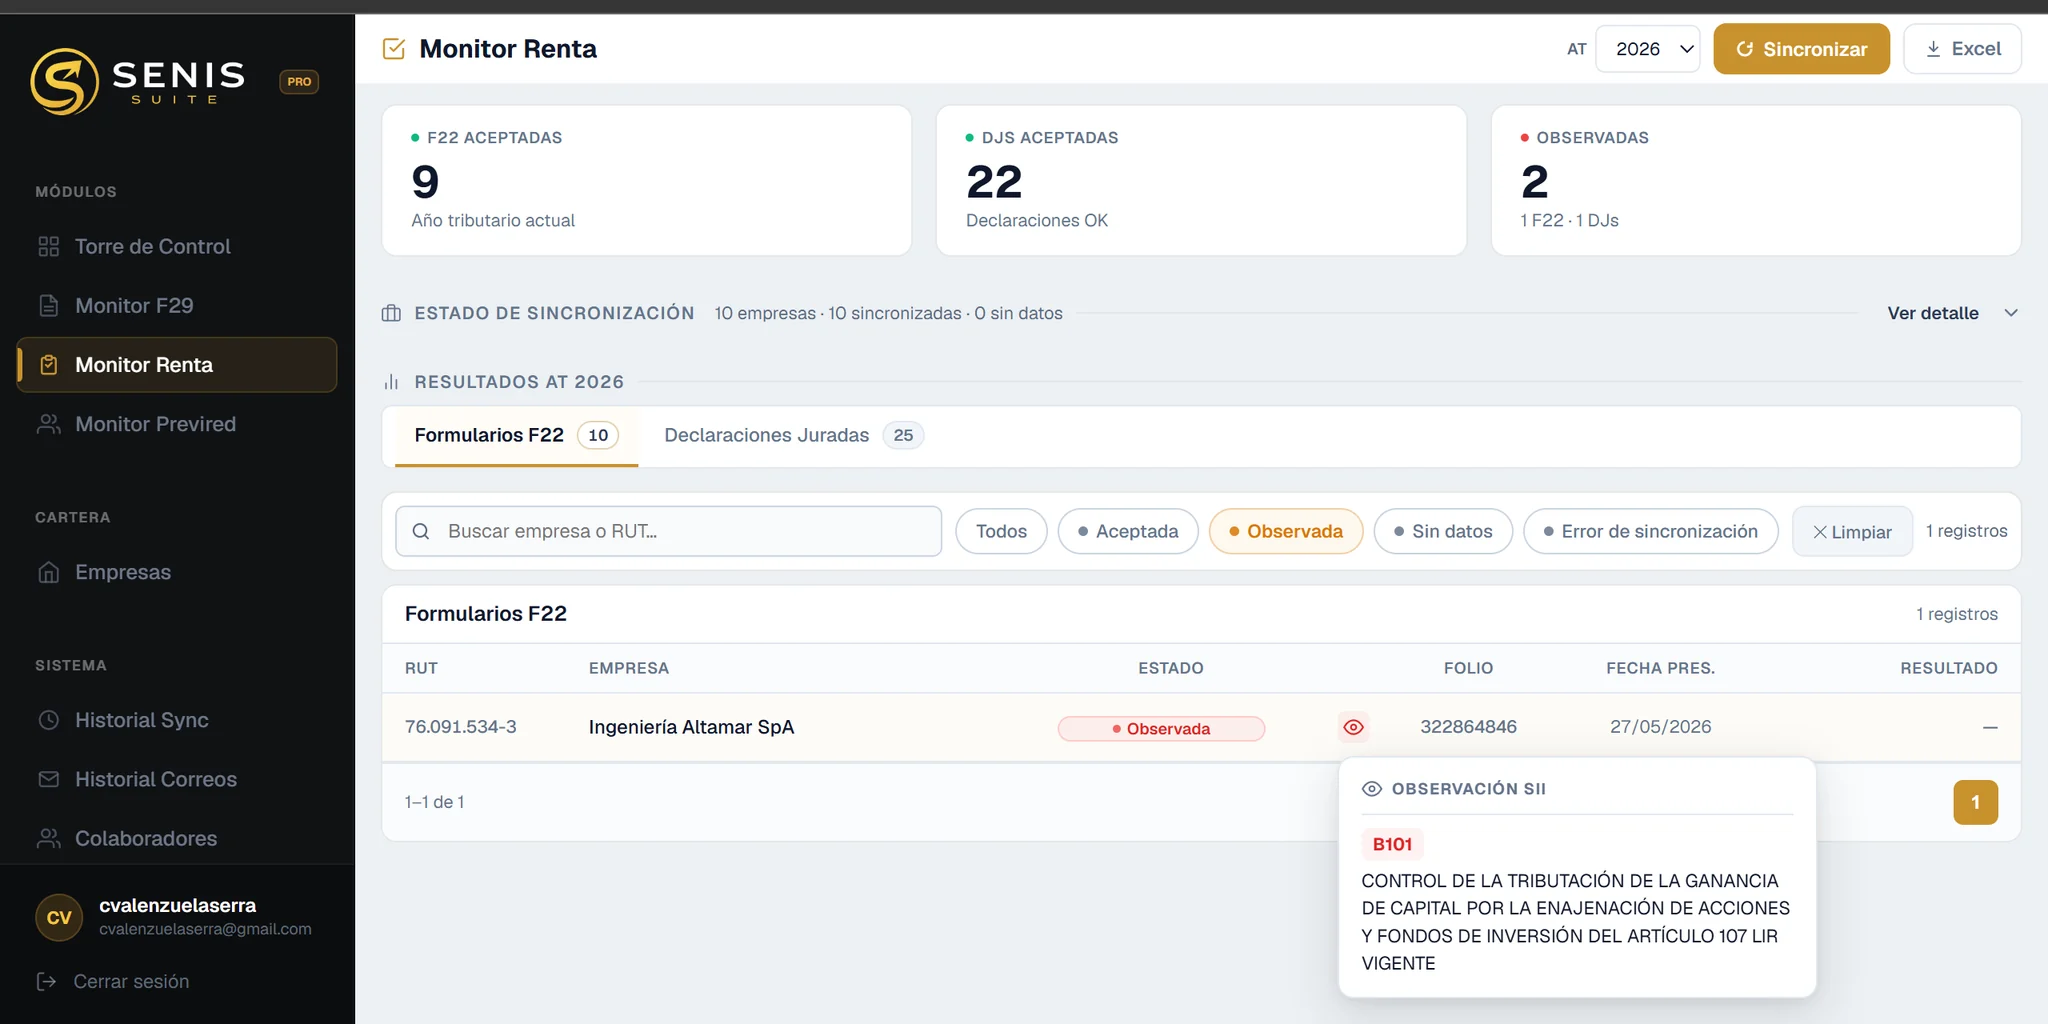Click RUT 76.091.534-3 cell
Viewport: 2048px width, 1024px height.
(461, 727)
